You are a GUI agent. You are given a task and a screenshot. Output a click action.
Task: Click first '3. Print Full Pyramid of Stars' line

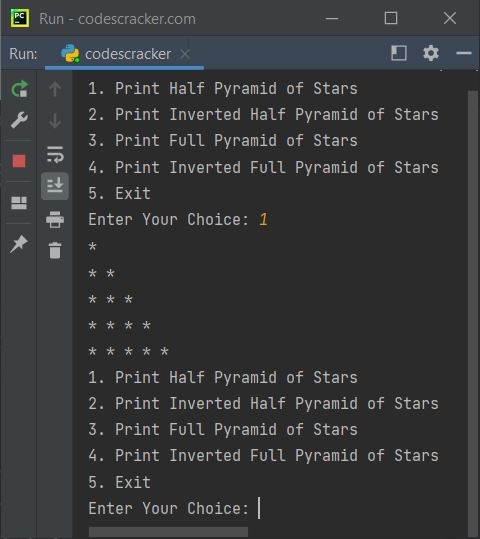pyautogui.click(x=223, y=141)
